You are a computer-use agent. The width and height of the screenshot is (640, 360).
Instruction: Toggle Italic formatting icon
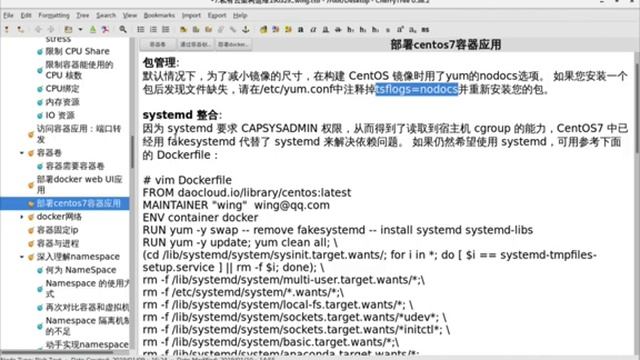313,29
